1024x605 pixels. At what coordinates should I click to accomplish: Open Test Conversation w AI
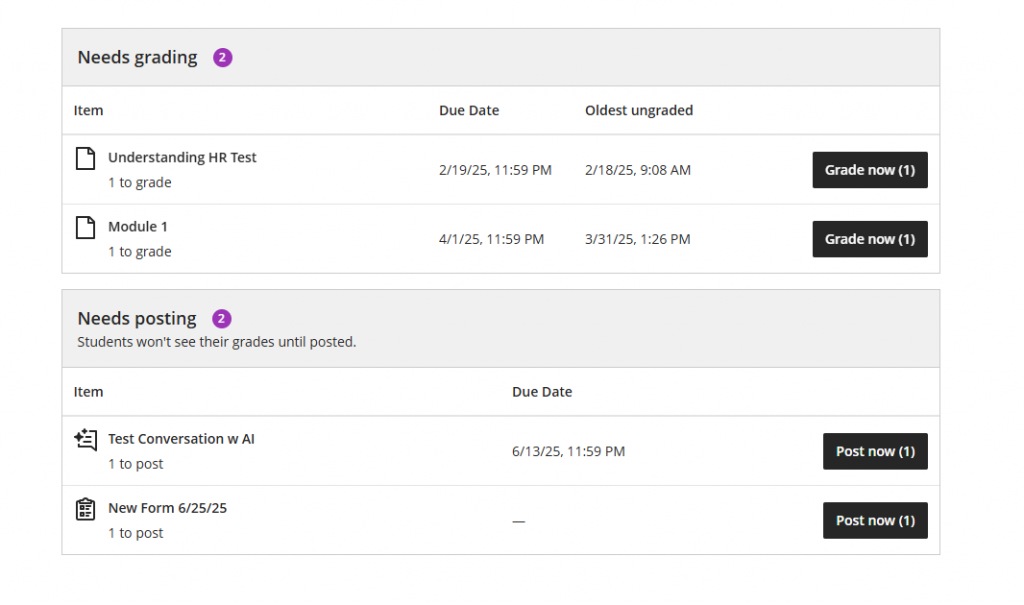181,439
